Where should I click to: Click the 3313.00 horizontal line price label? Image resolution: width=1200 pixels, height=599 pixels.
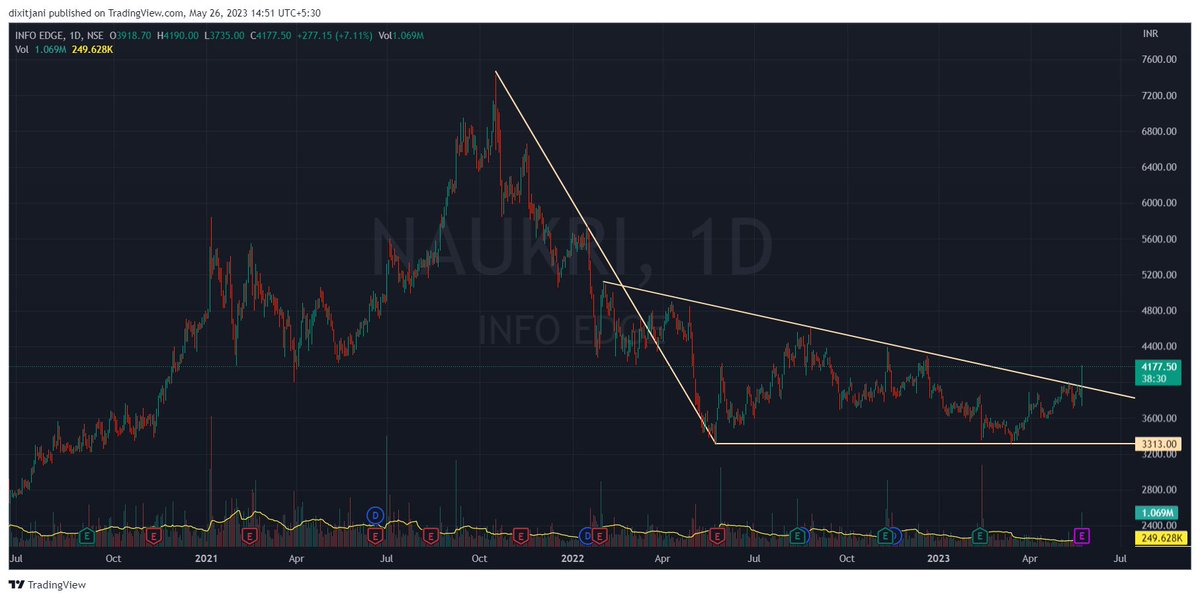tap(1157, 443)
